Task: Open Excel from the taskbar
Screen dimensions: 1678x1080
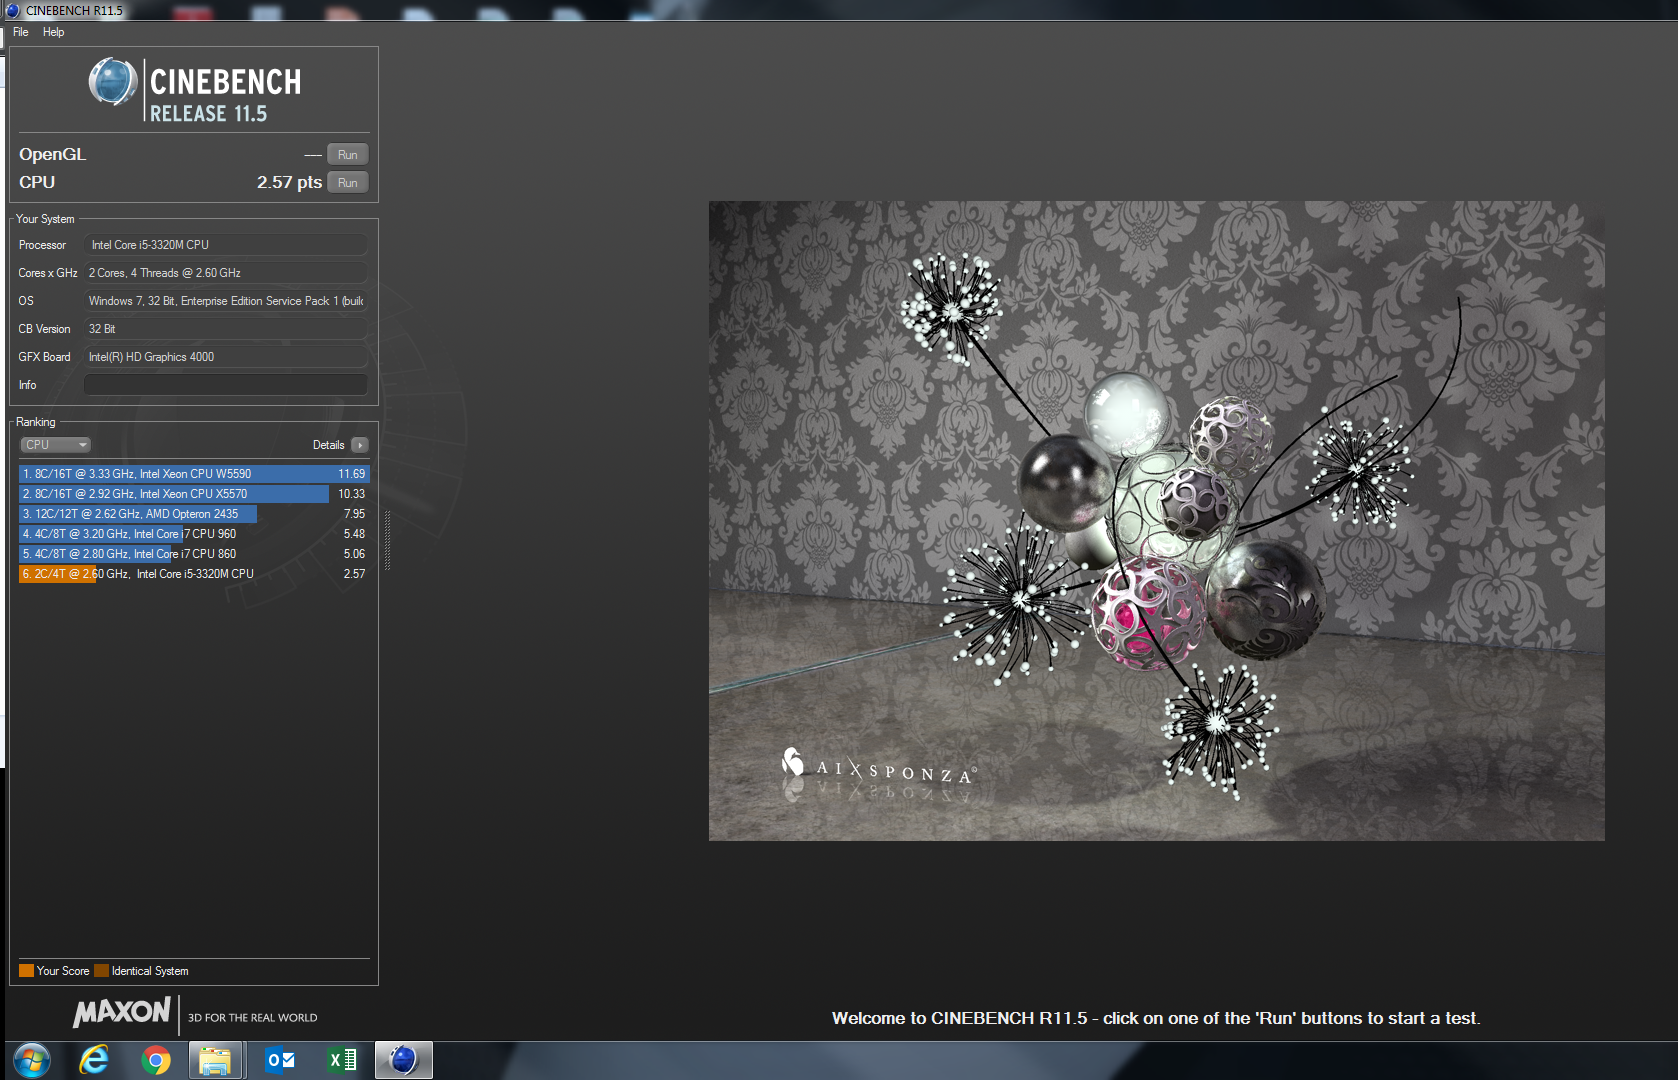Action: [342, 1060]
